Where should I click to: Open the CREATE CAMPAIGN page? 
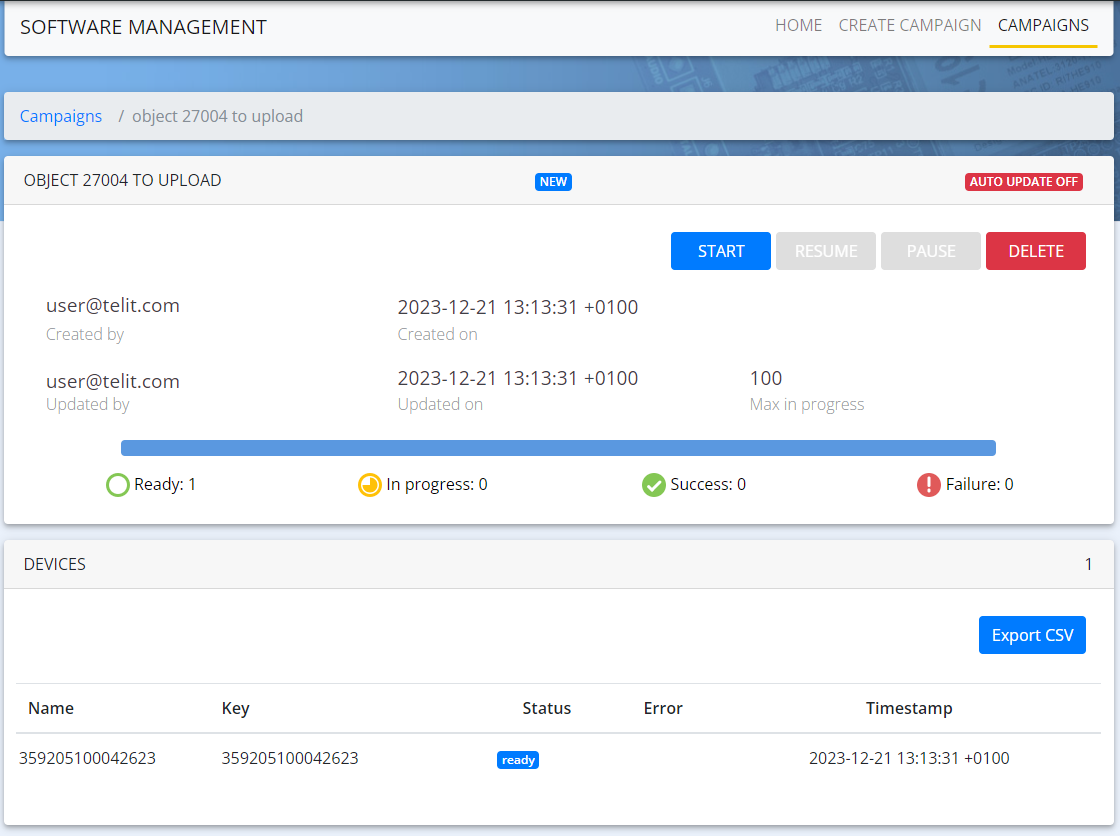pyautogui.click(x=910, y=26)
